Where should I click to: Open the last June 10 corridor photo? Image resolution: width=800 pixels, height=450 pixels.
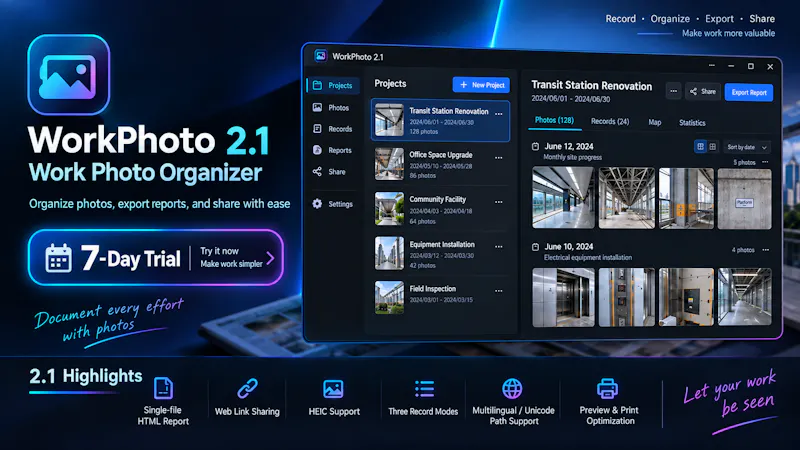744,296
